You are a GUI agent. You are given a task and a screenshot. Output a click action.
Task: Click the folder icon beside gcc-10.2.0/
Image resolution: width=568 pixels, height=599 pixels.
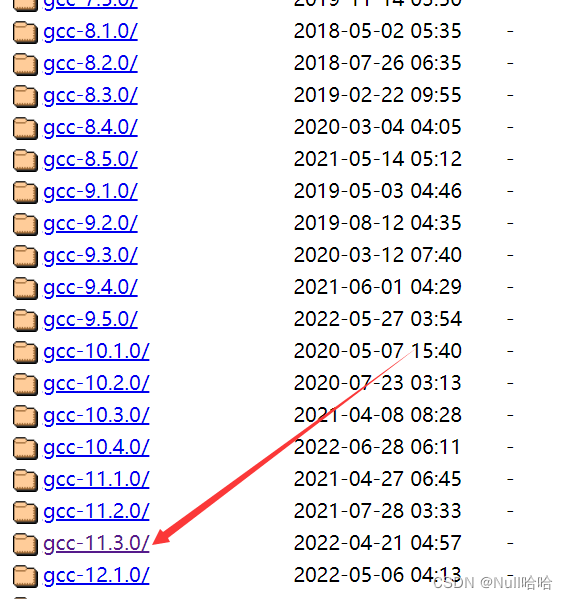(x=25, y=385)
